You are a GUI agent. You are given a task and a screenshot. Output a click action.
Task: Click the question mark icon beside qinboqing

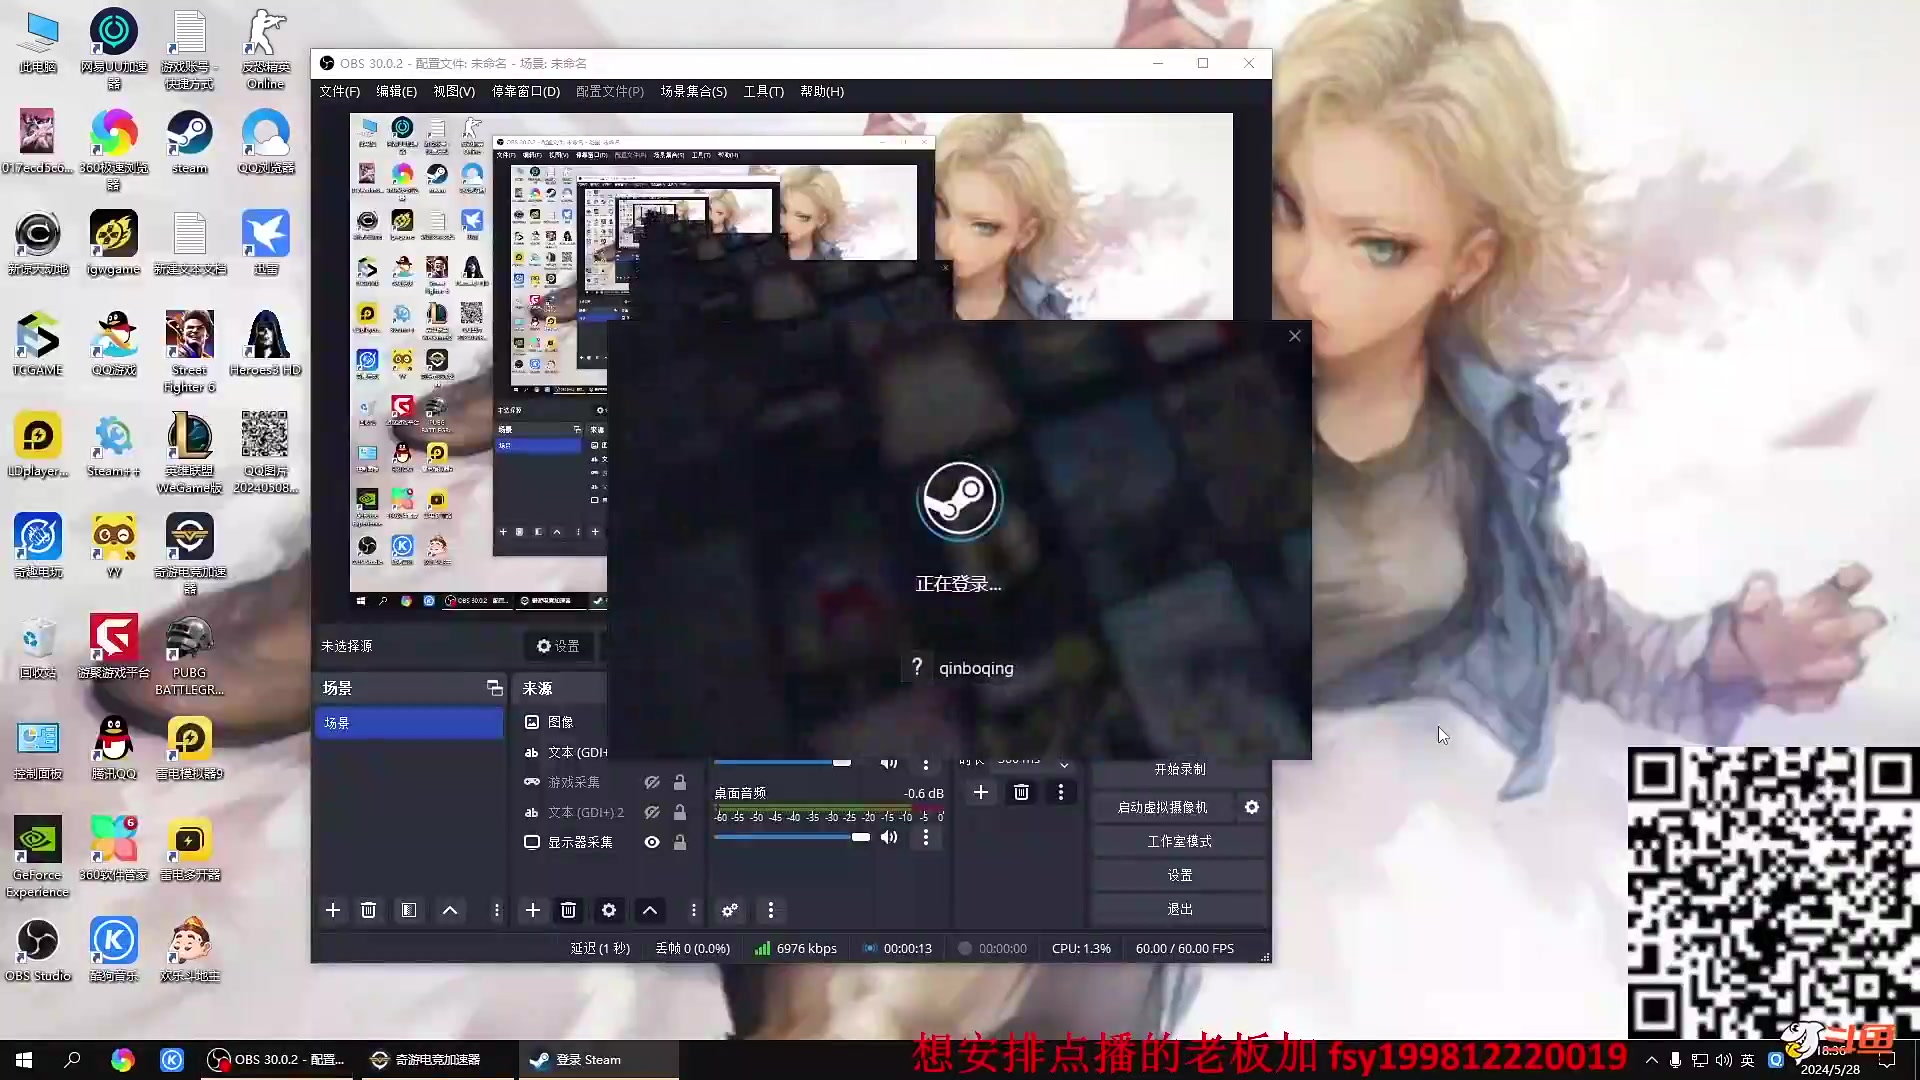coord(917,667)
